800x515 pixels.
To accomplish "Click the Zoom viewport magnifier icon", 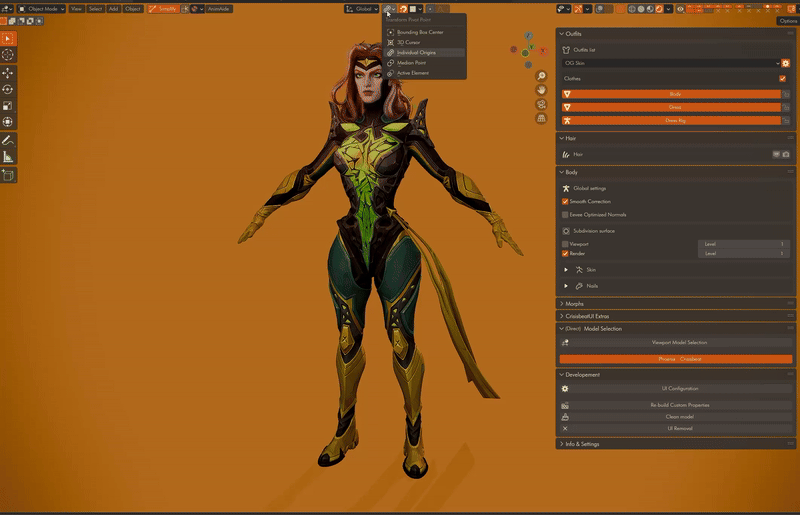I will (x=541, y=76).
